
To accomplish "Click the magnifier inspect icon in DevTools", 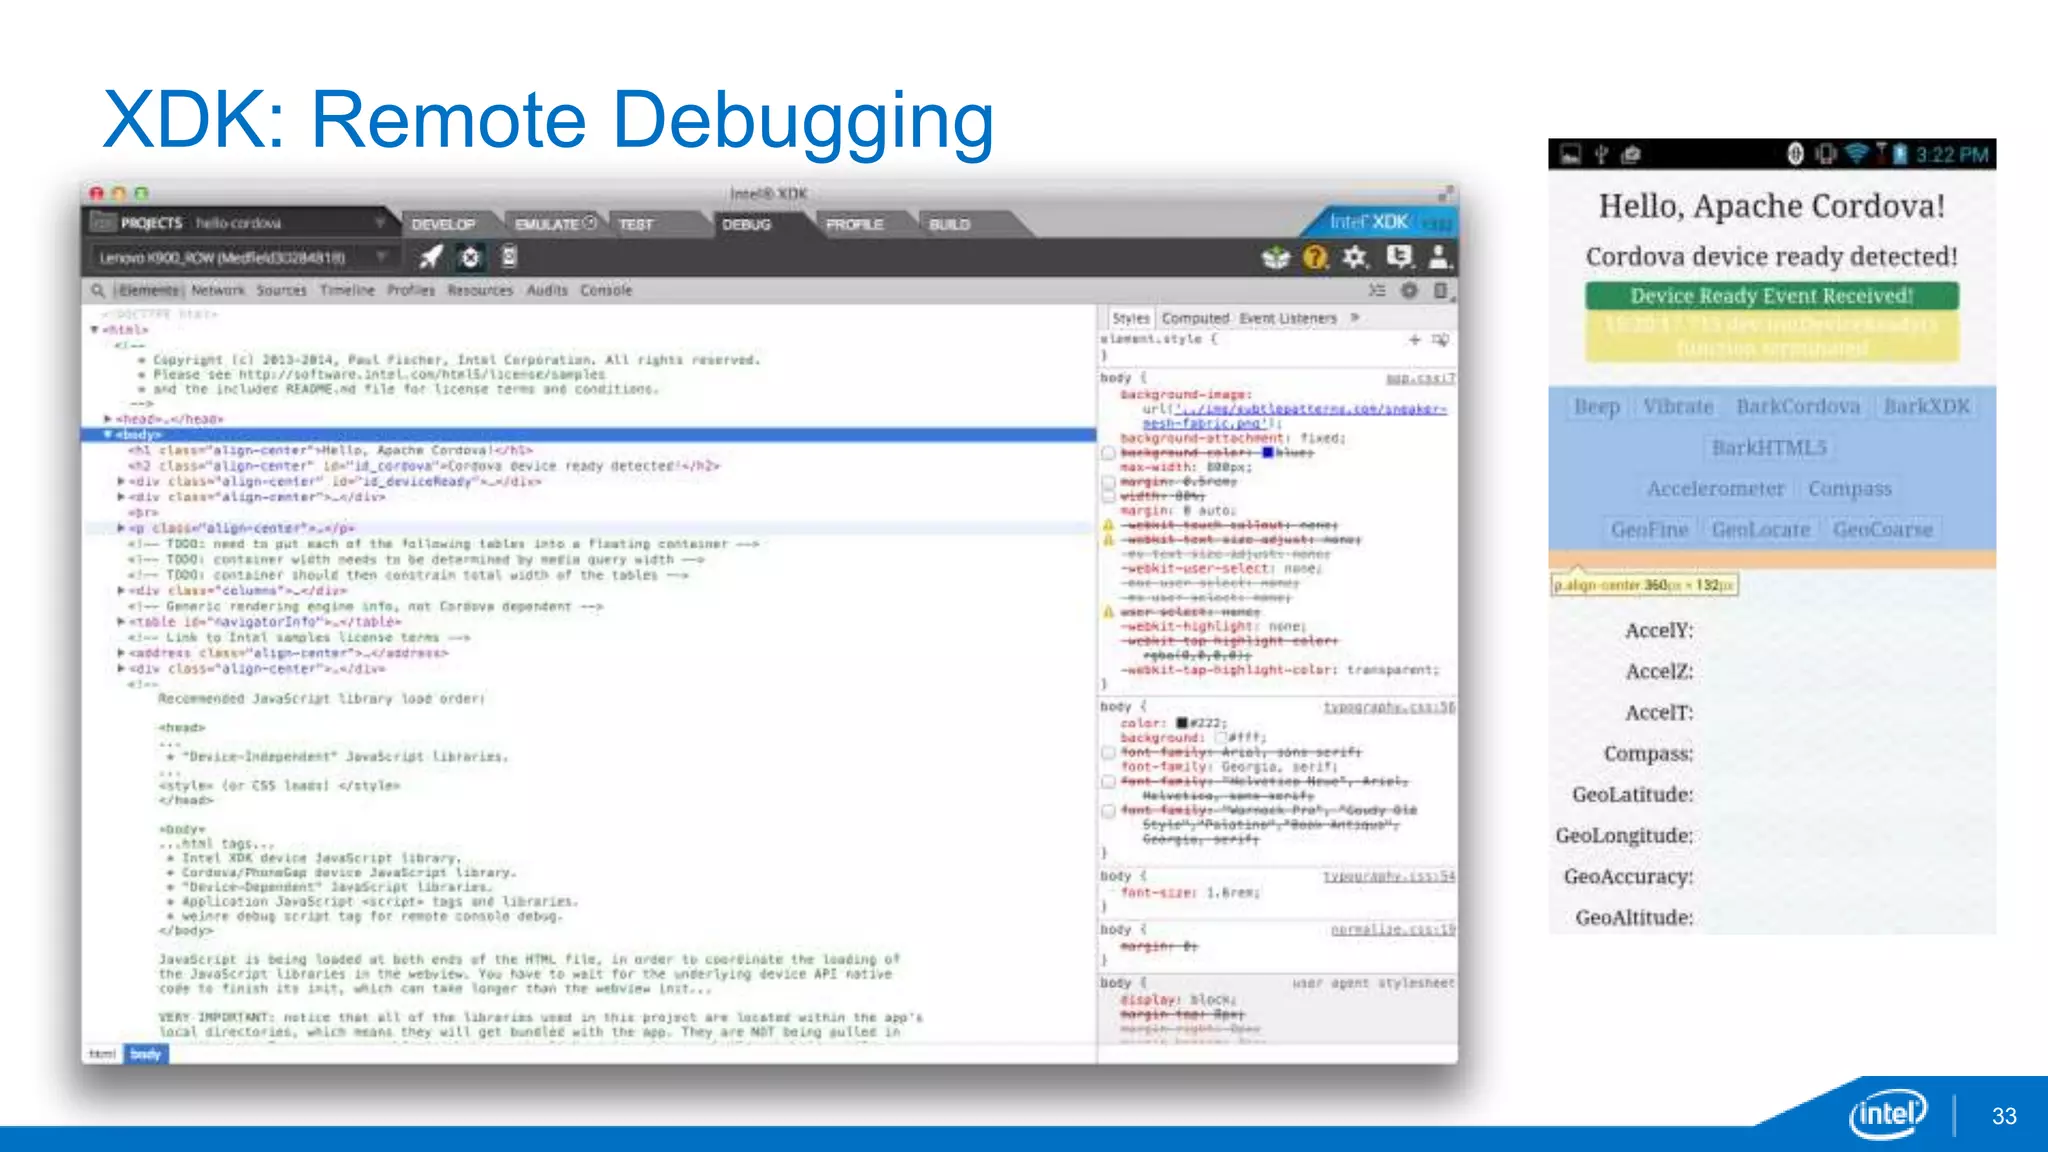I will tap(98, 290).
